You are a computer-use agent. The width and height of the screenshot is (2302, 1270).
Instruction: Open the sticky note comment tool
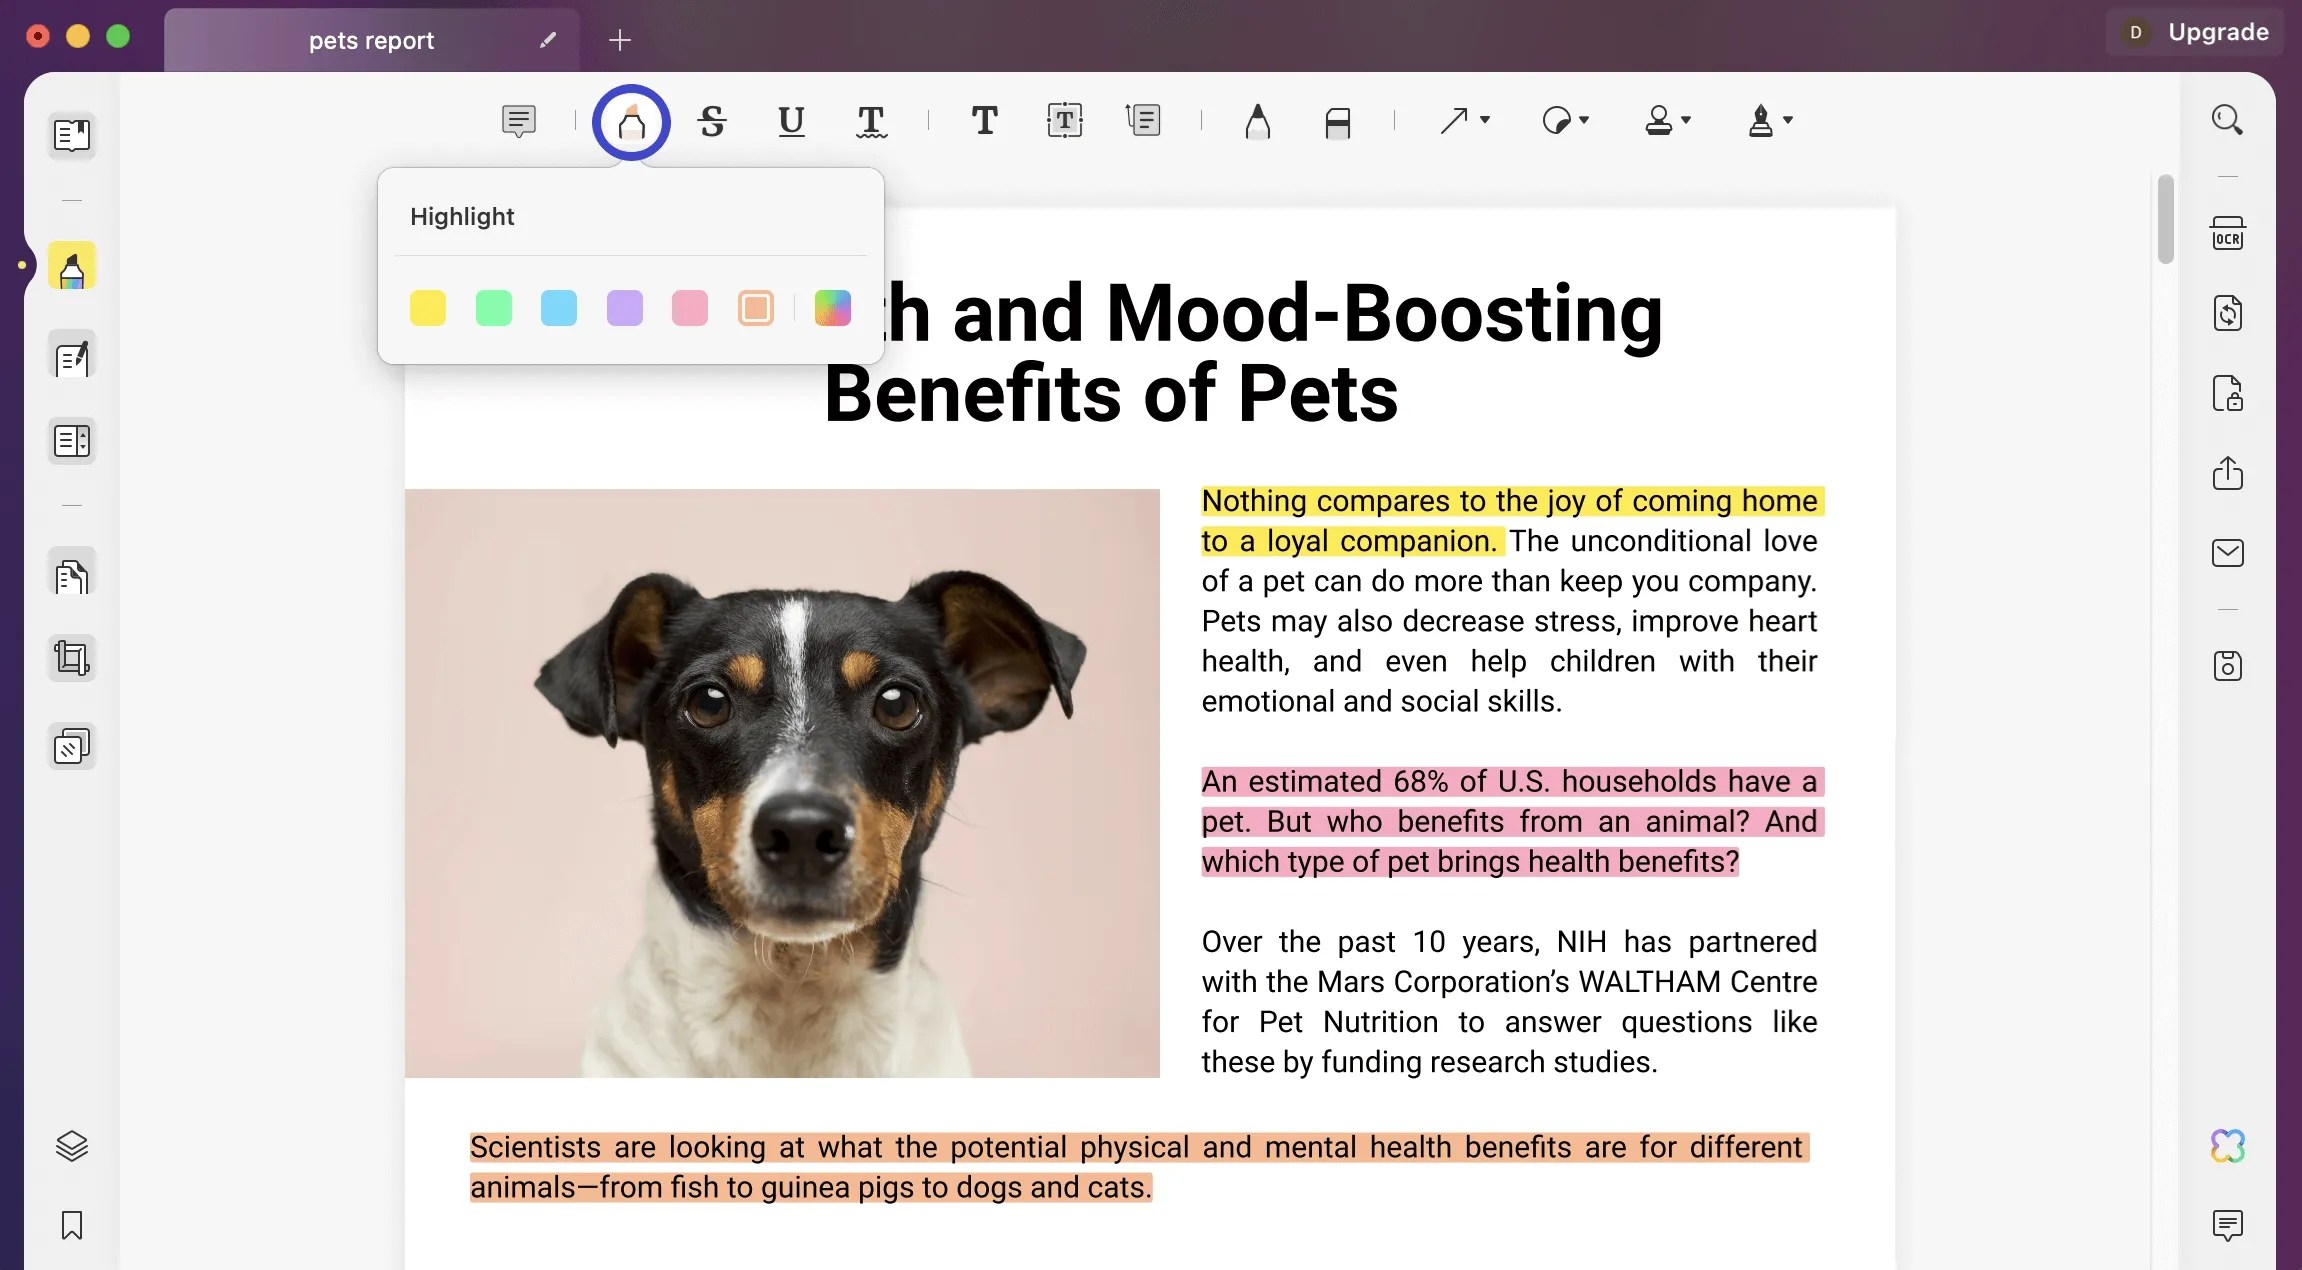tap(519, 121)
